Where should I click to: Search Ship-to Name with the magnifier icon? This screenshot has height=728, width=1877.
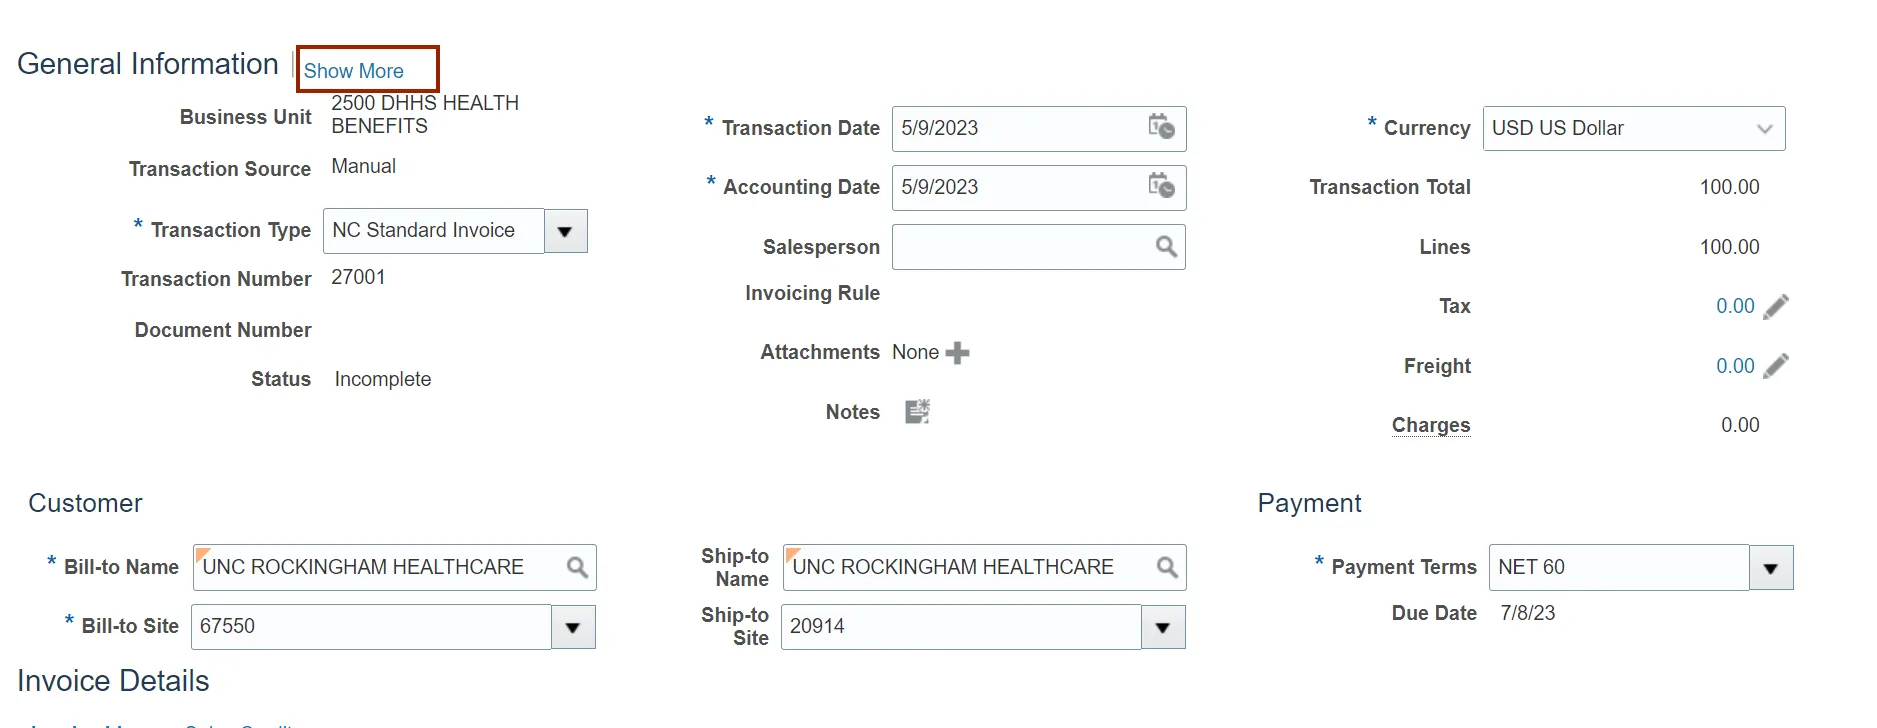tap(1167, 567)
